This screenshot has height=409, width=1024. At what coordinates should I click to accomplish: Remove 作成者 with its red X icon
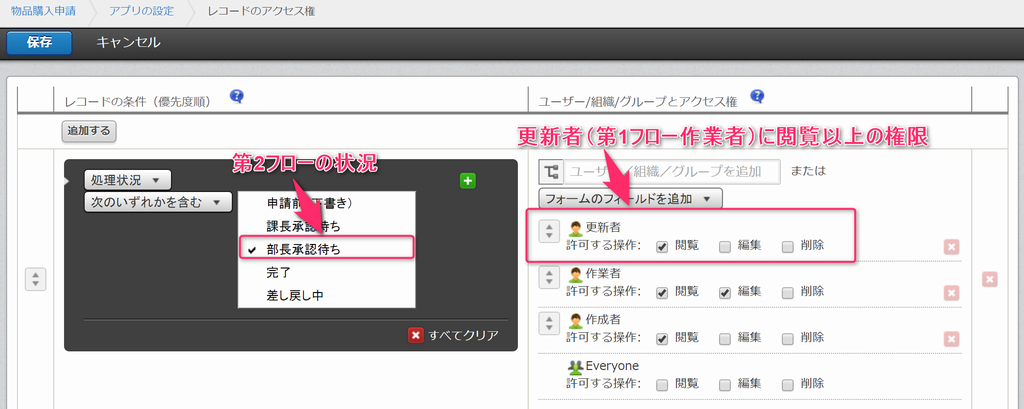click(x=952, y=338)
